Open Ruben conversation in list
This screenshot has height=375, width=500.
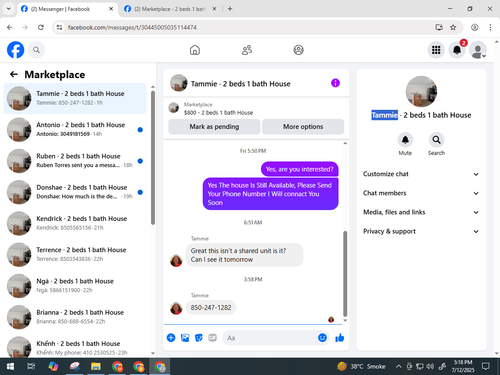pyautogui.click(x=75, y=161)
